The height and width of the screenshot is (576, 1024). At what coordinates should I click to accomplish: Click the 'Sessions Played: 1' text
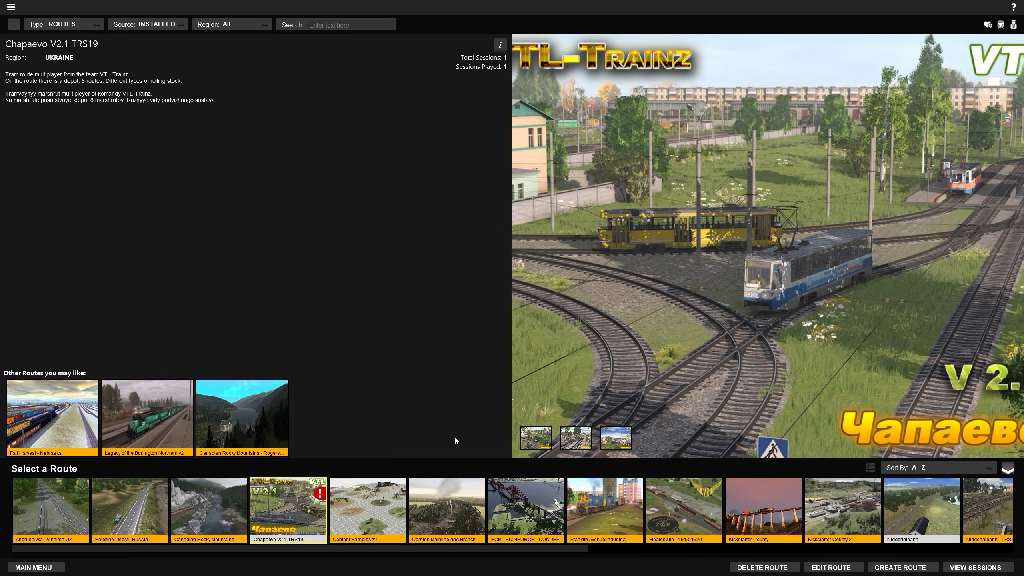pos(481,67)
